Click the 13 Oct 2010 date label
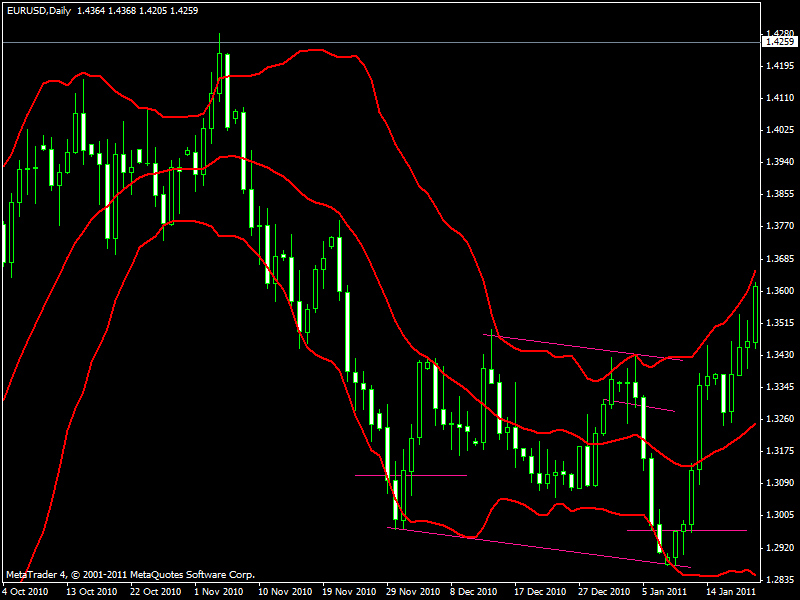 91,591
